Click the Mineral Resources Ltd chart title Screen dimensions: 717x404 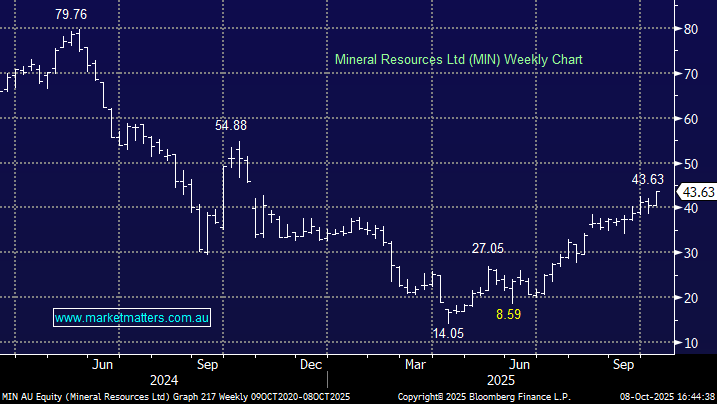pos(457,60)
